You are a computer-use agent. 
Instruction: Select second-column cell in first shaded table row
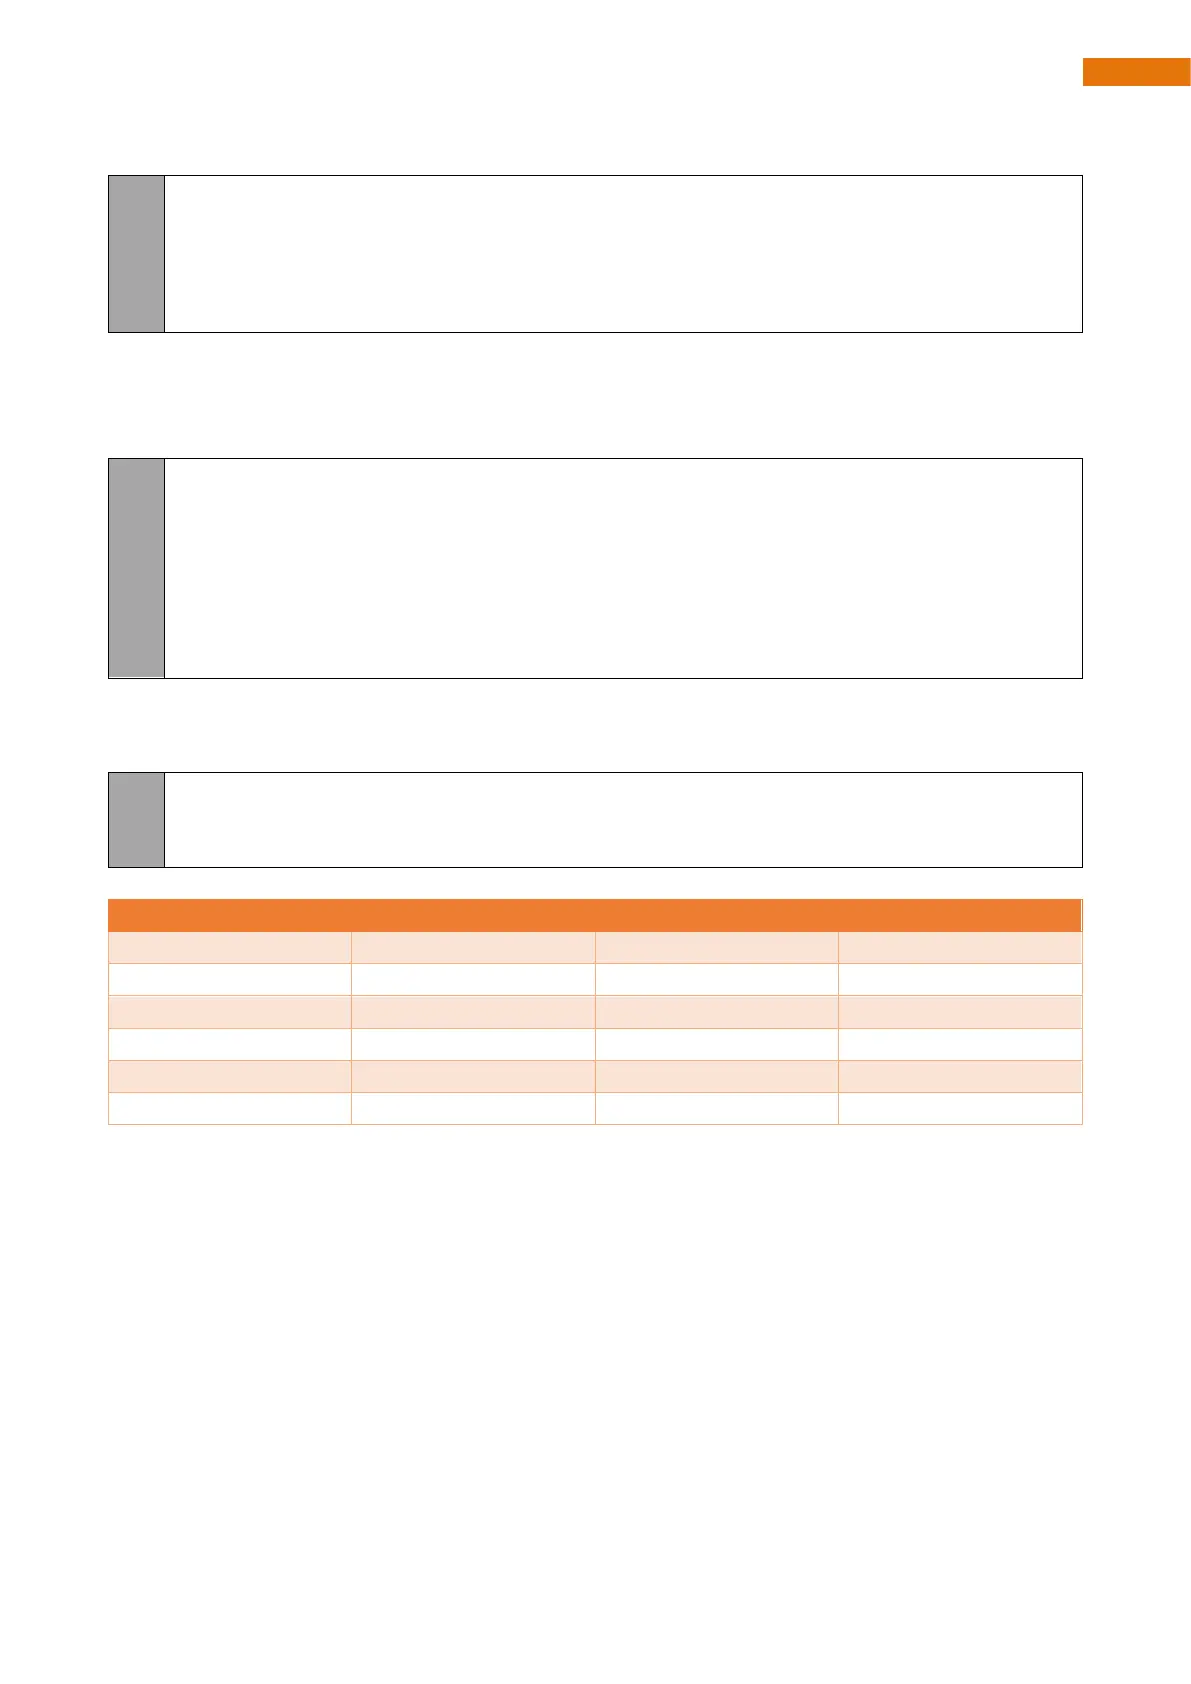point(473,948)
